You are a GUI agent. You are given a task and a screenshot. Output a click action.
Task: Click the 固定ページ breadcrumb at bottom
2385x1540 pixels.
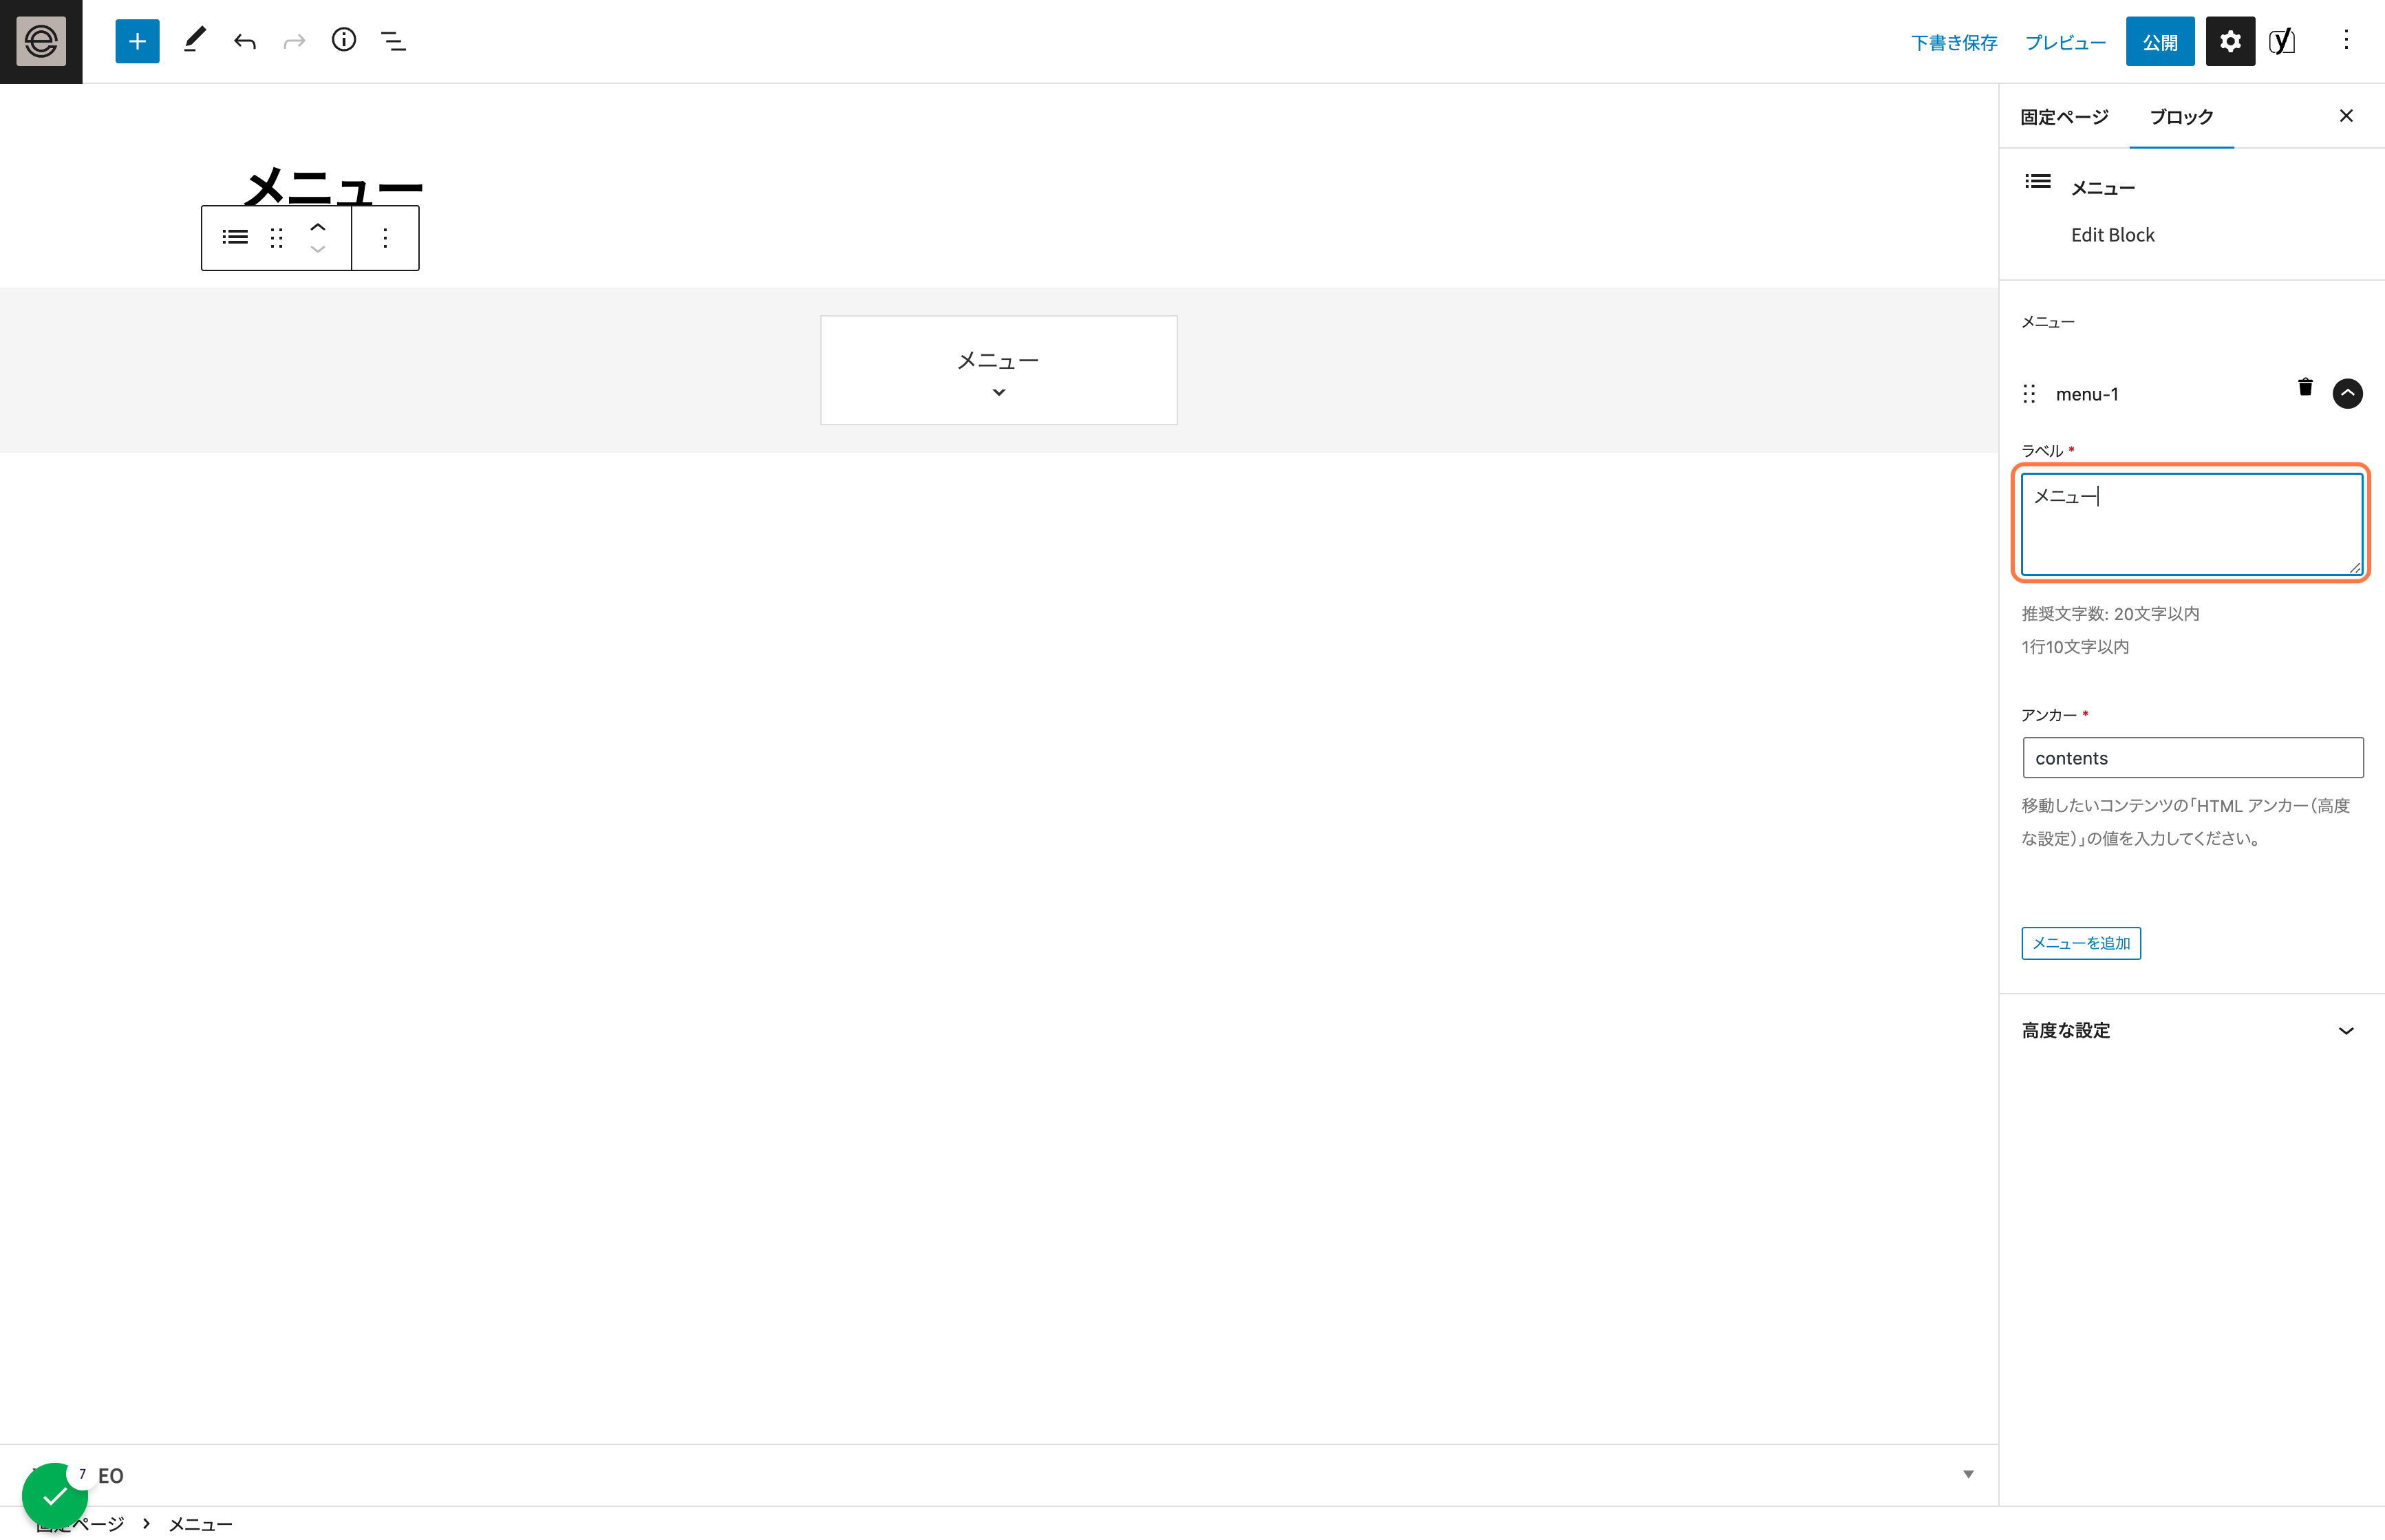[x=80, y=1524]
